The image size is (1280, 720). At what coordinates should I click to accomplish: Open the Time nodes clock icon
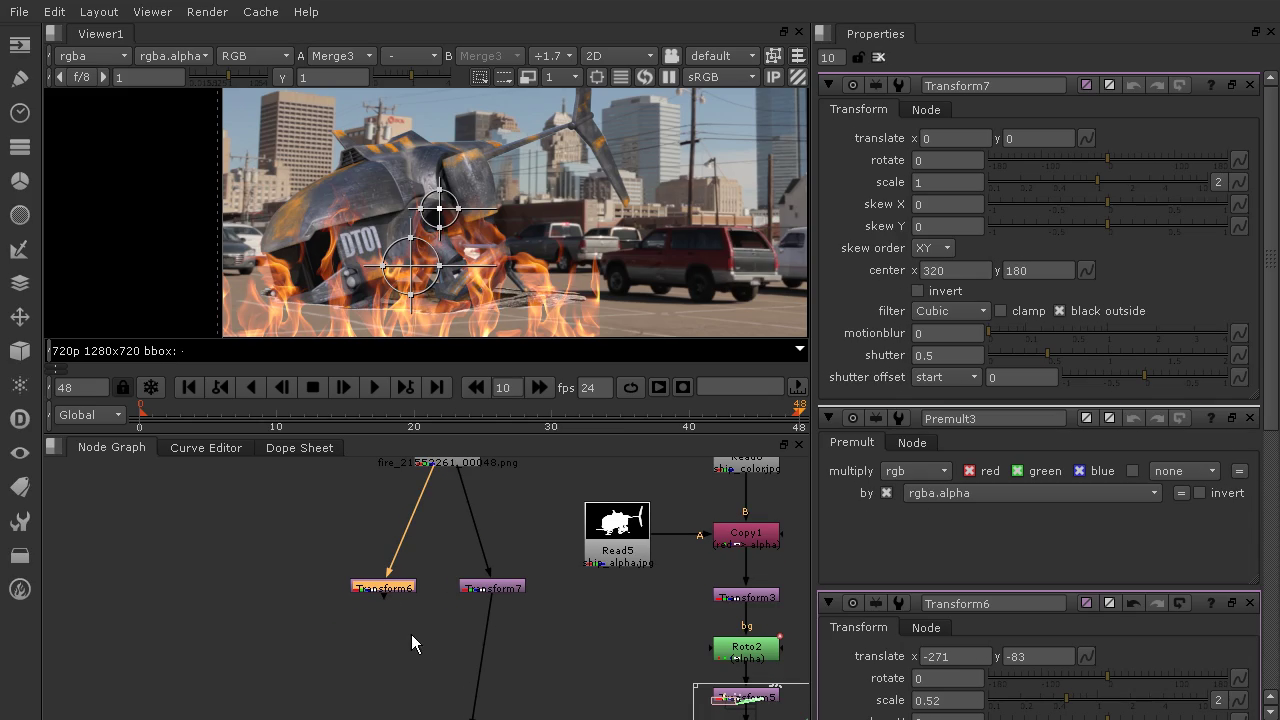coord(19,113)
